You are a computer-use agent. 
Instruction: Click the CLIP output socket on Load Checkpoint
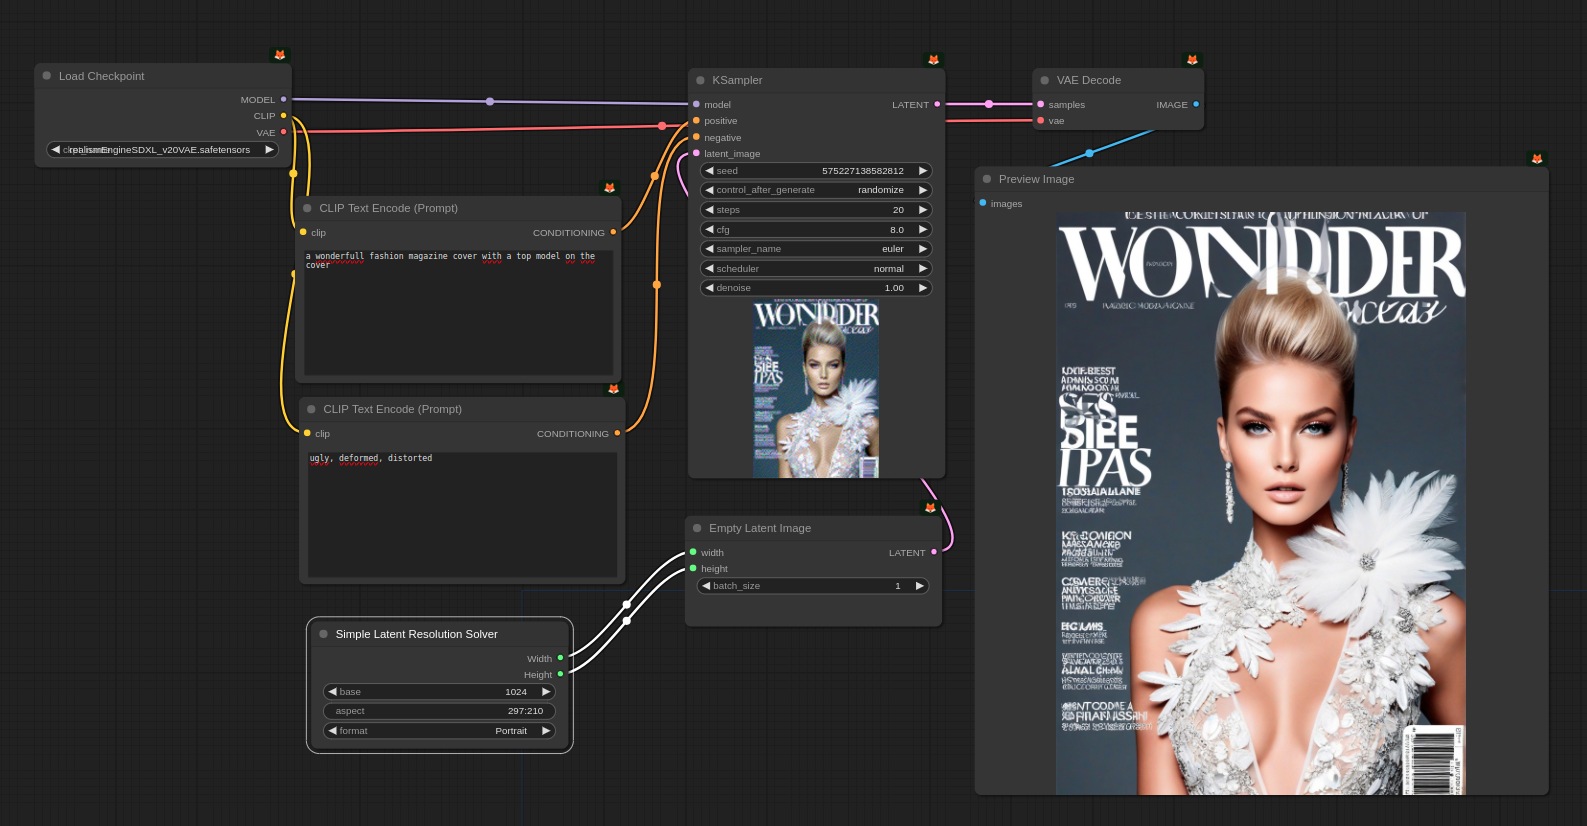click(284, 116)
